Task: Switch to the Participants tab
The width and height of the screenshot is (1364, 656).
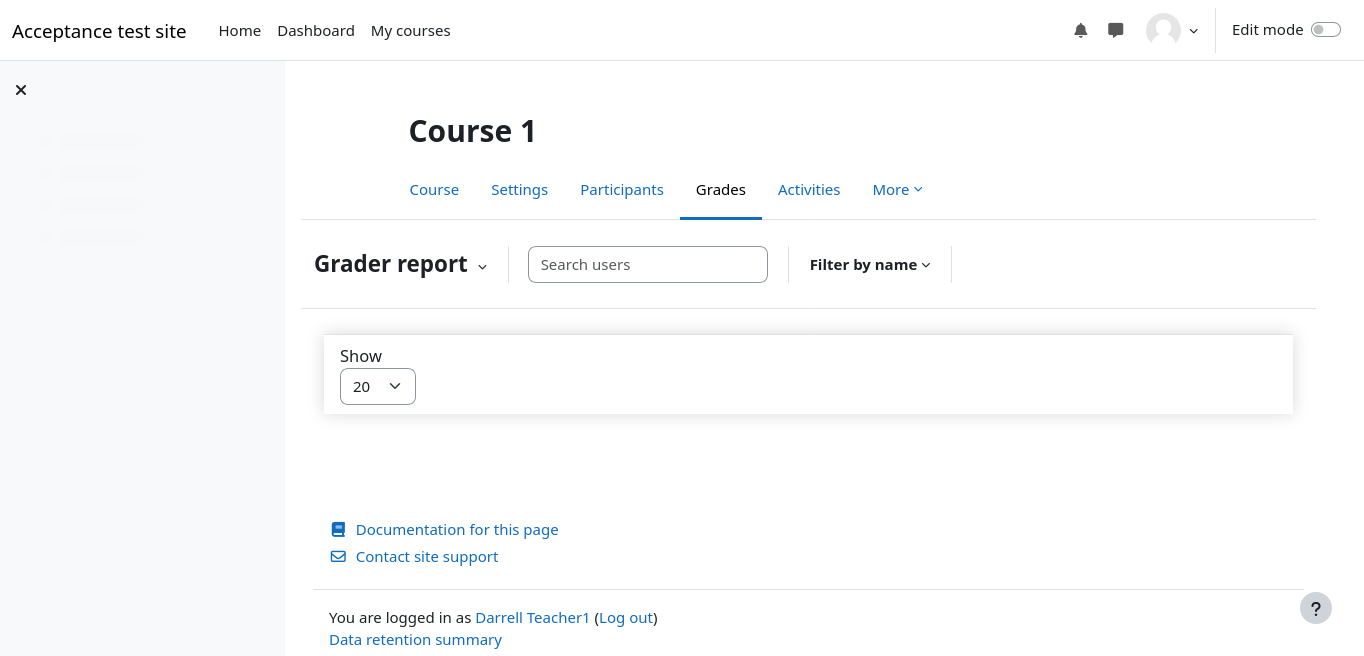Action: (621, 190)
